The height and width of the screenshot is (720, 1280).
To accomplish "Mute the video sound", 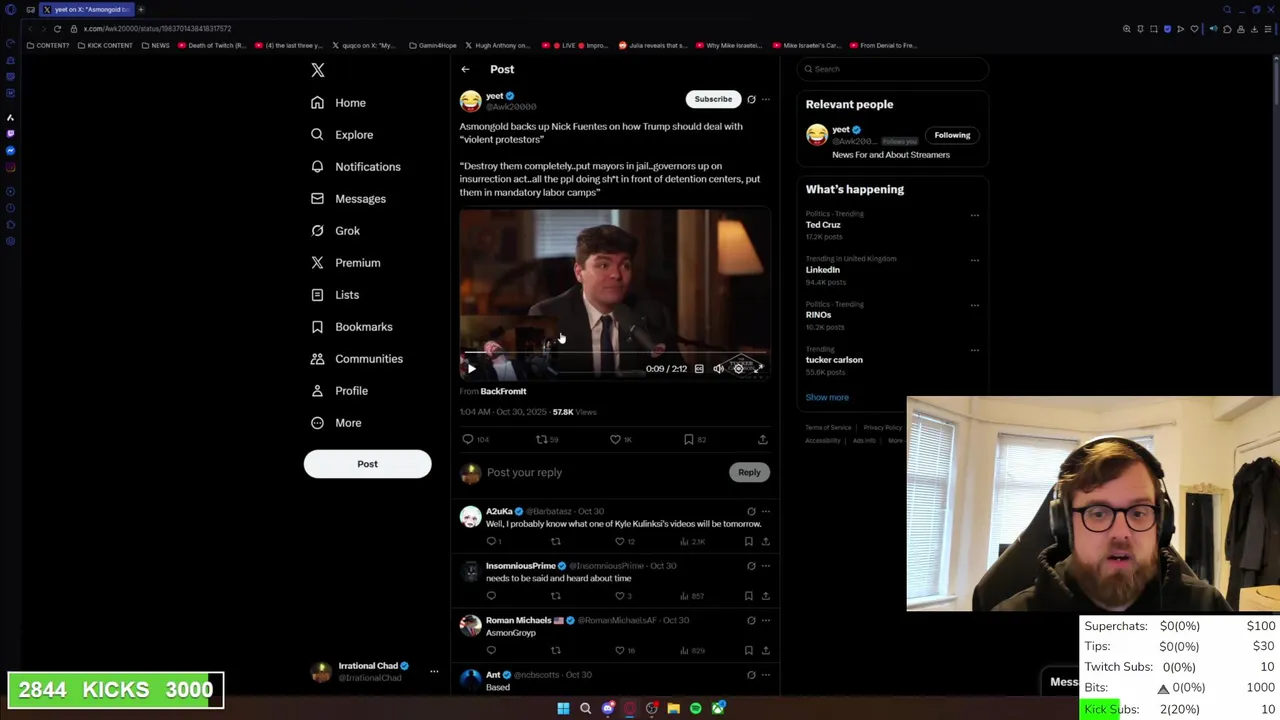I will (x=718, y=369).
